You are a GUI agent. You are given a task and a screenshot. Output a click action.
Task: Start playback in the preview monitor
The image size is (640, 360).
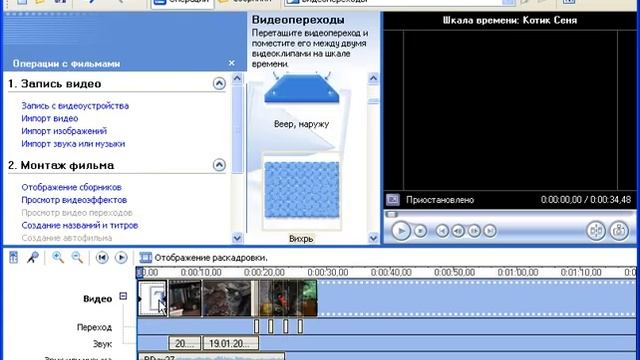pos(401,231)
